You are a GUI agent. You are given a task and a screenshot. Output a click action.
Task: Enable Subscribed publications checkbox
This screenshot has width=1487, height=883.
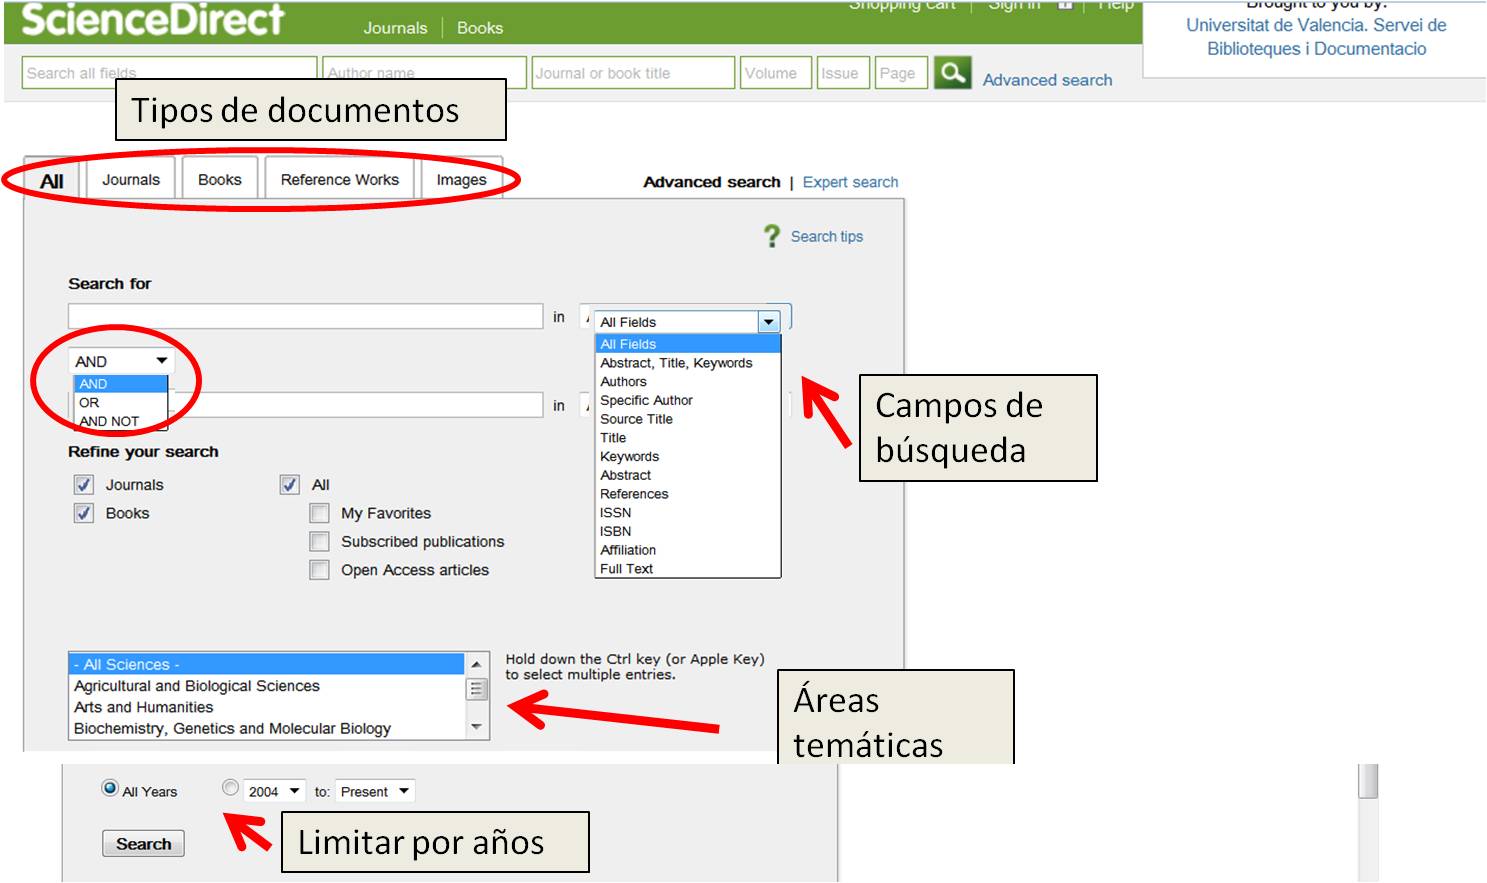click(x=320, y=541)
